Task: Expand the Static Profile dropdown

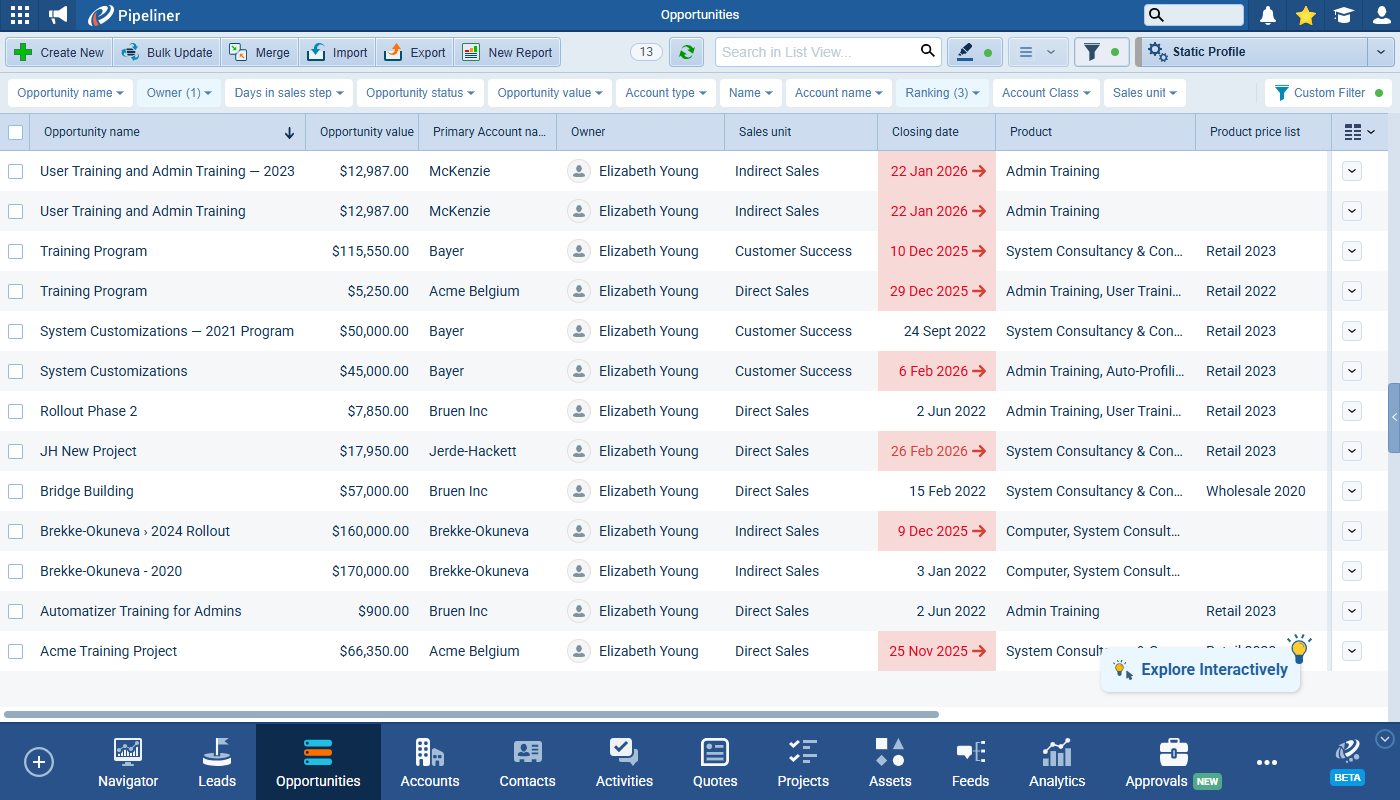Action: pyautogui.click(x=1380, y=52)
